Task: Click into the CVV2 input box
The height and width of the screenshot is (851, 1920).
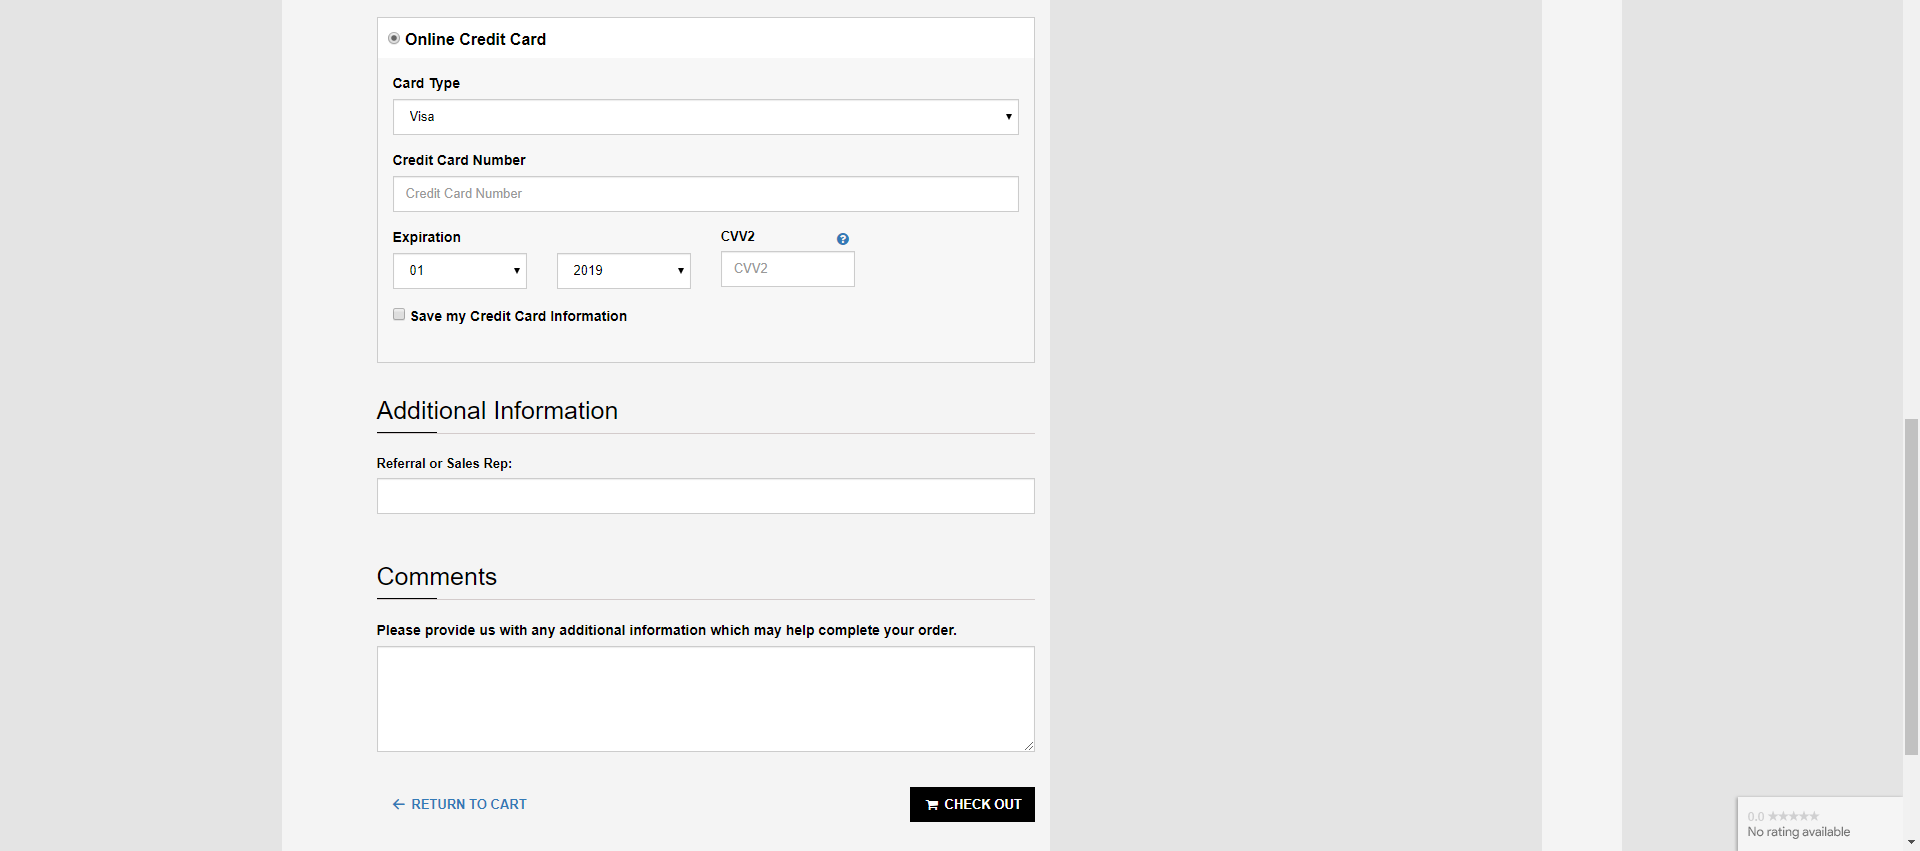Action: coord(787,269)
